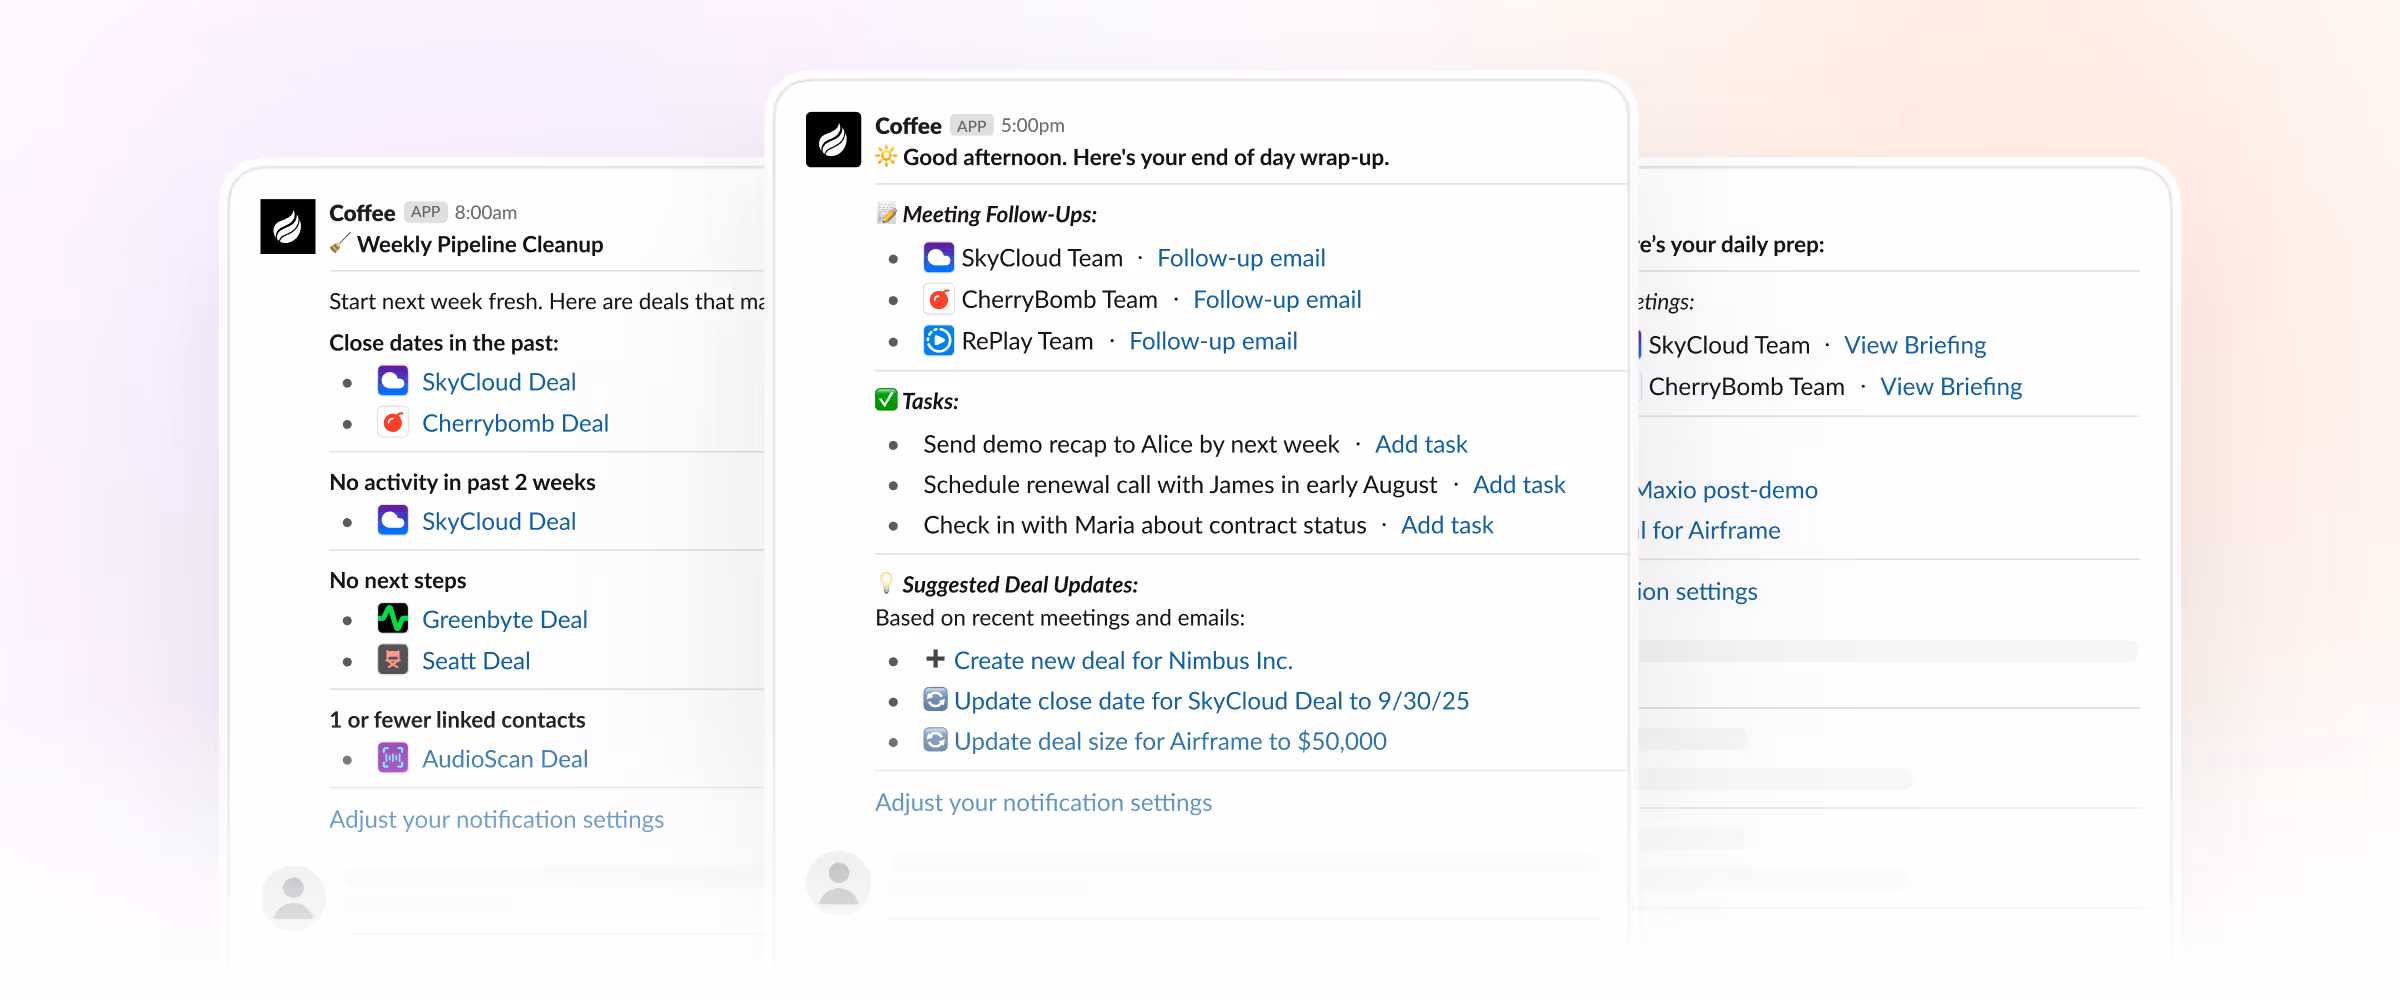Click 'Check in with Maria about contract status' text

1145,525
